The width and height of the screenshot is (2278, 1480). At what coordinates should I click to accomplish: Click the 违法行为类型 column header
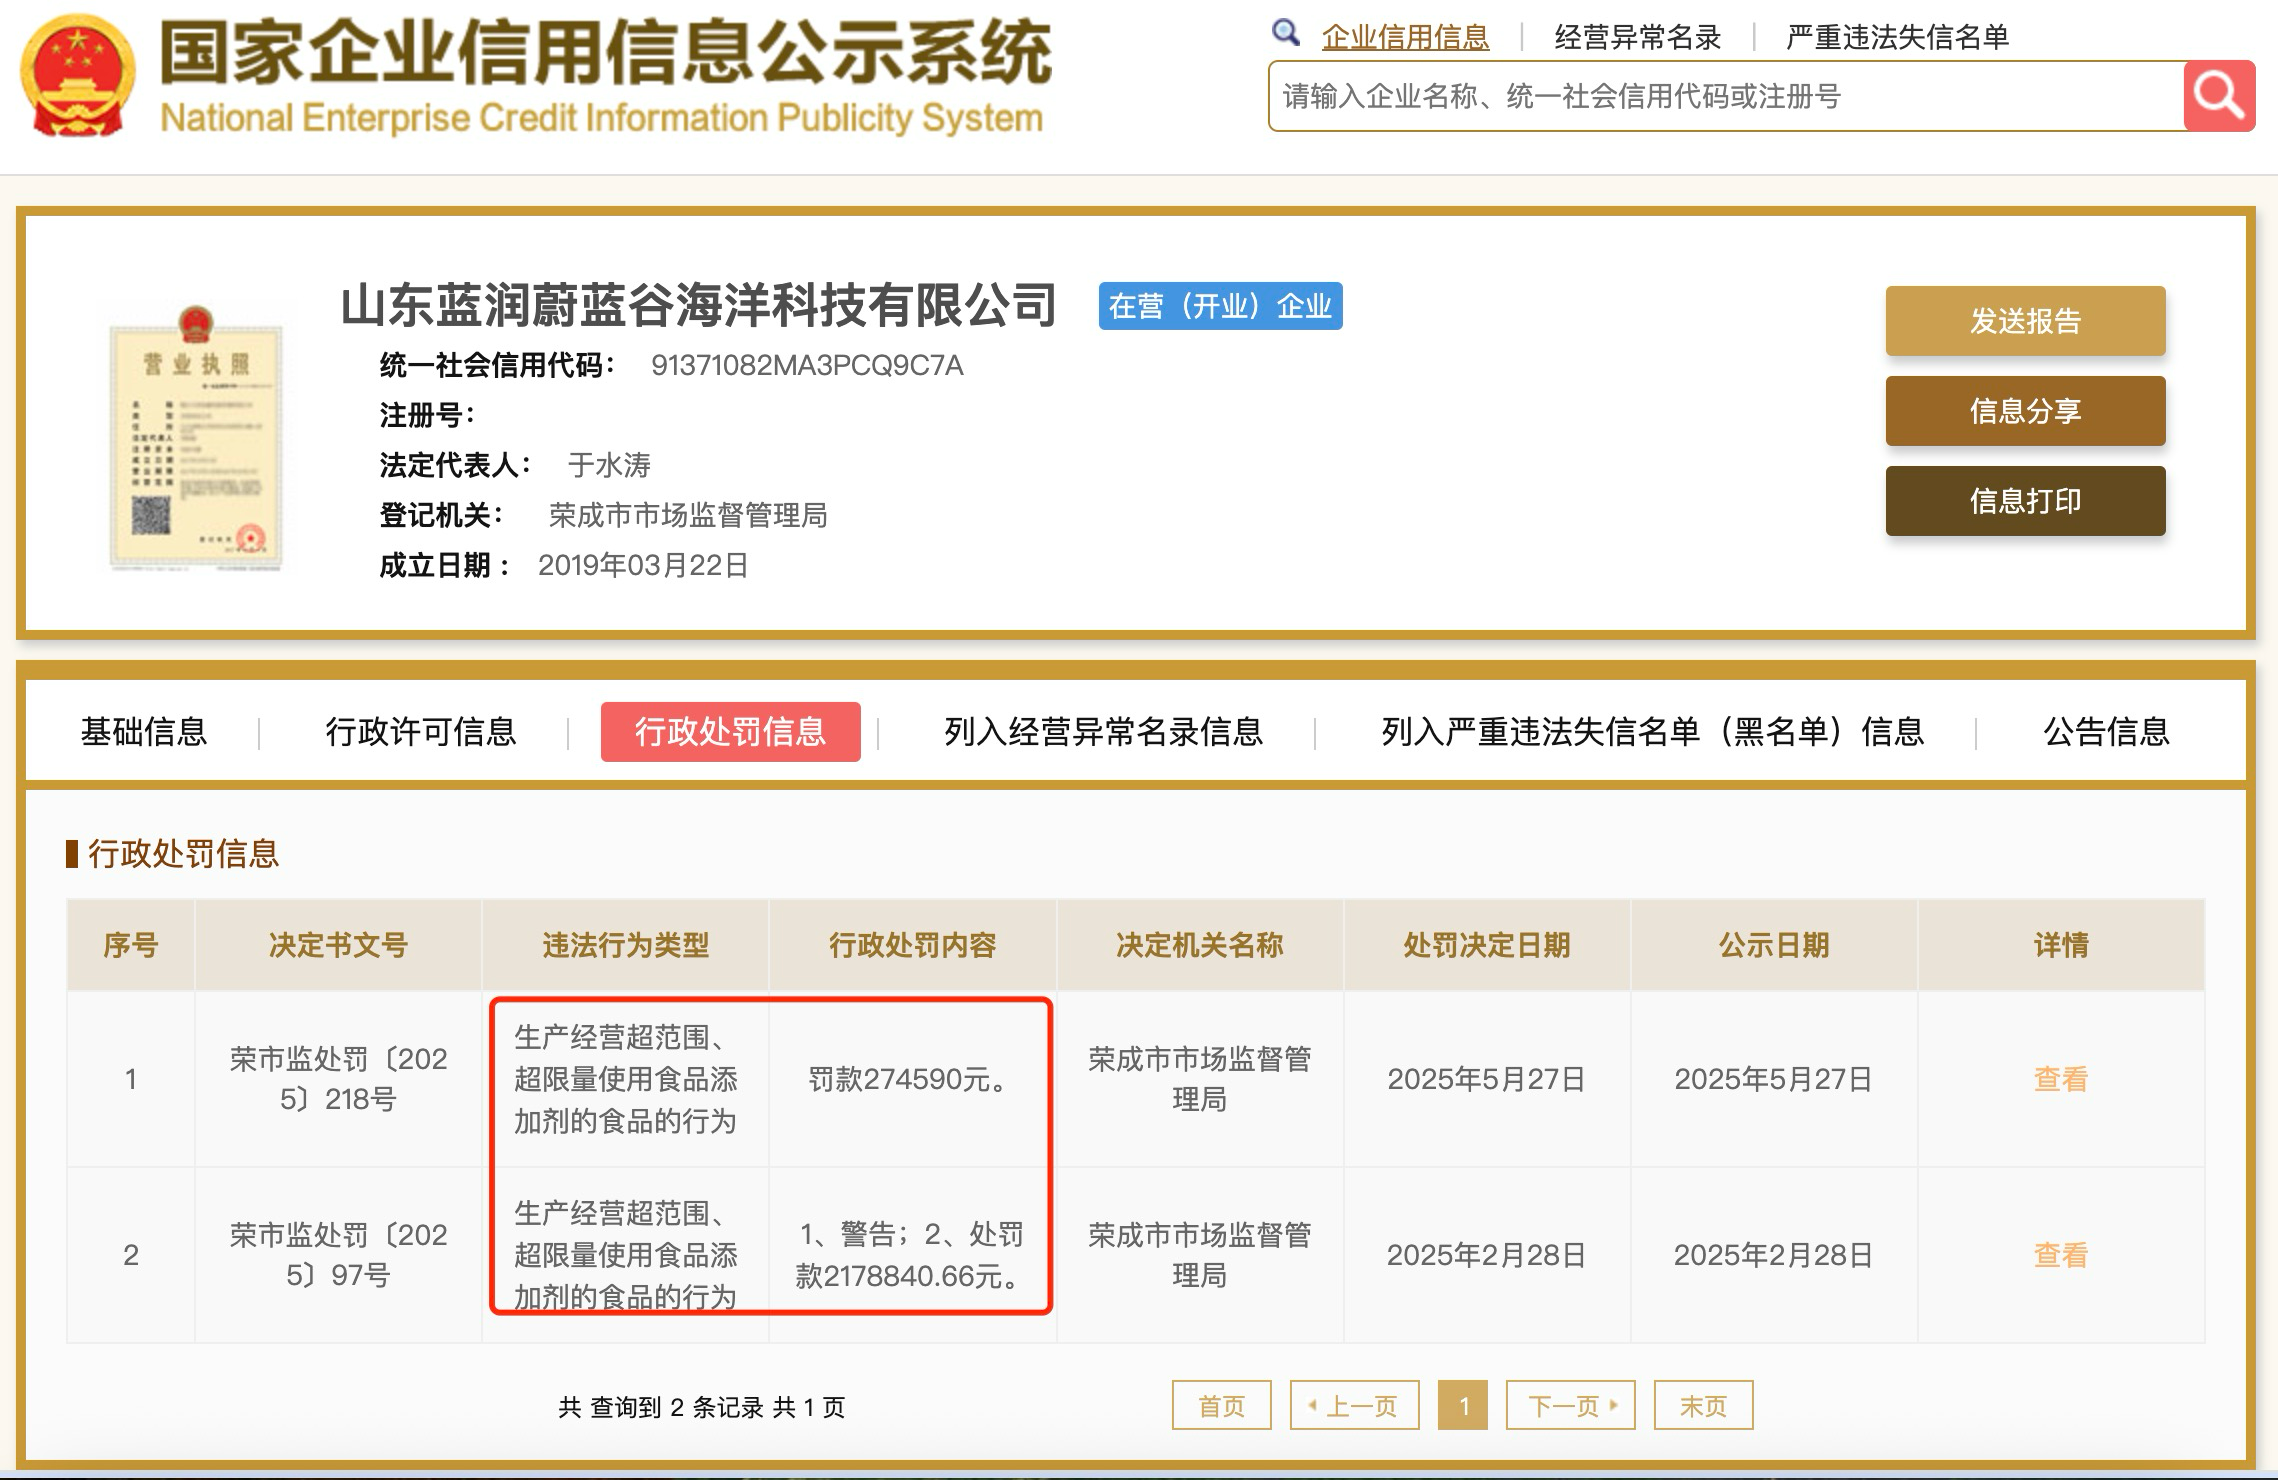pos(626,945)
